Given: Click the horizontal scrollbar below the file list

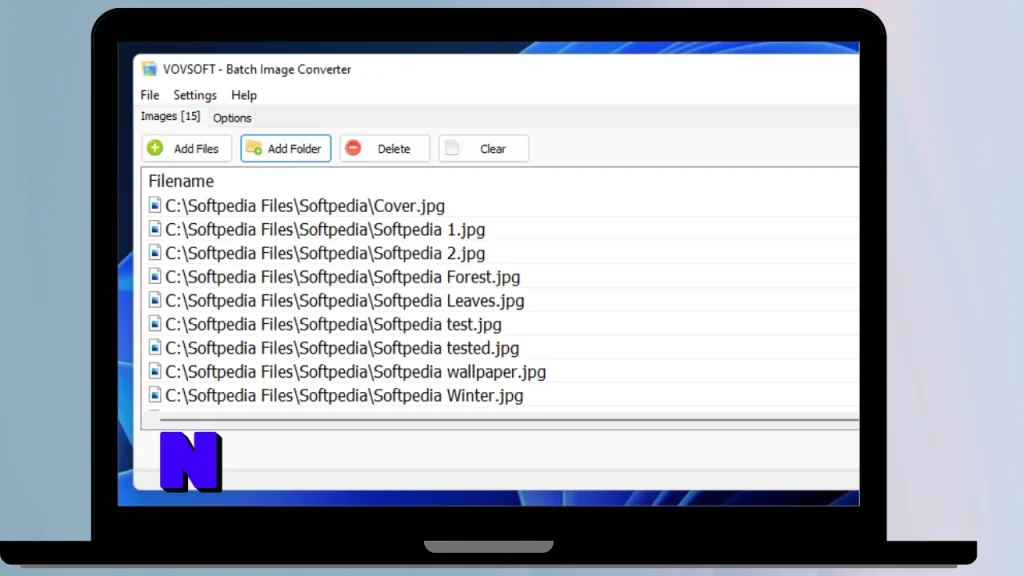Looking at the screenshot, I should (509, 420).
